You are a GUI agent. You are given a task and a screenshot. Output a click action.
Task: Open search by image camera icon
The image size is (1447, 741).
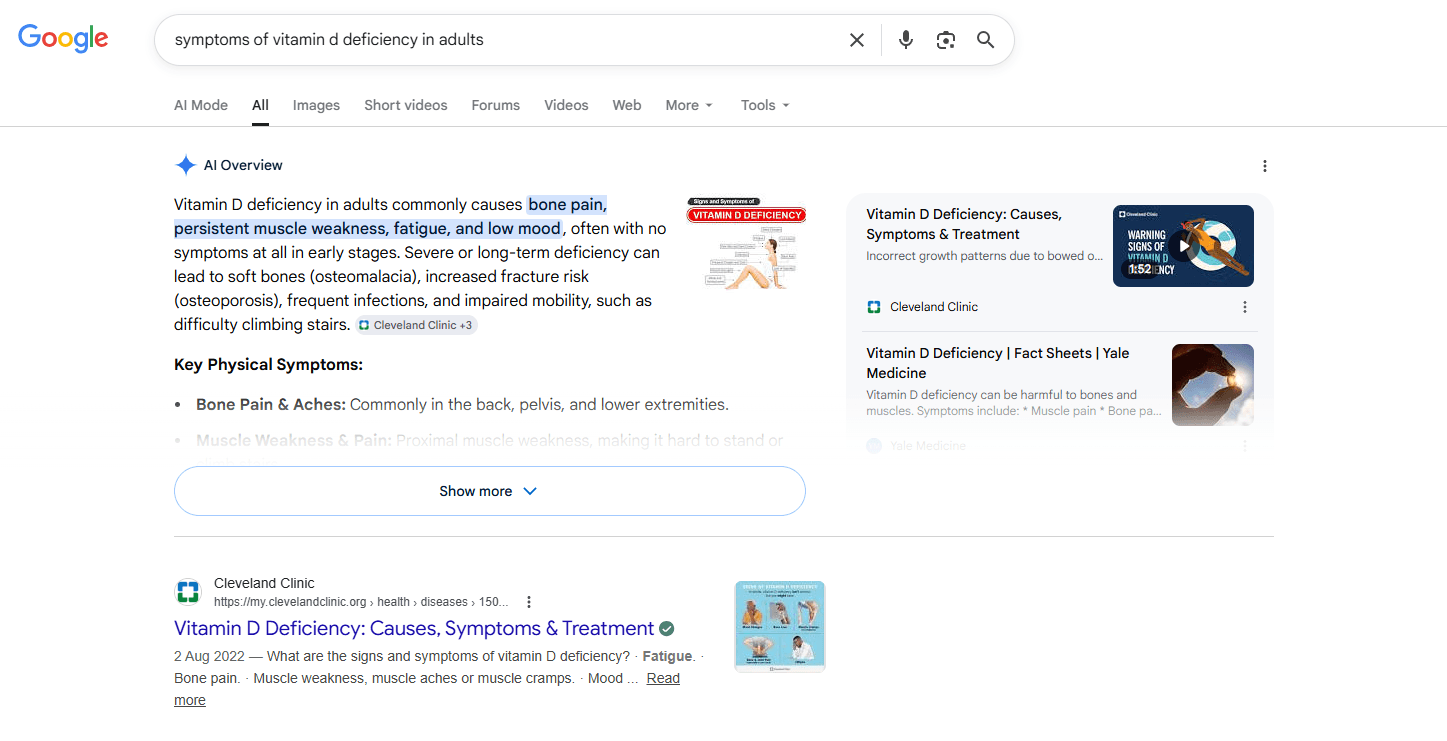(946, 40)
